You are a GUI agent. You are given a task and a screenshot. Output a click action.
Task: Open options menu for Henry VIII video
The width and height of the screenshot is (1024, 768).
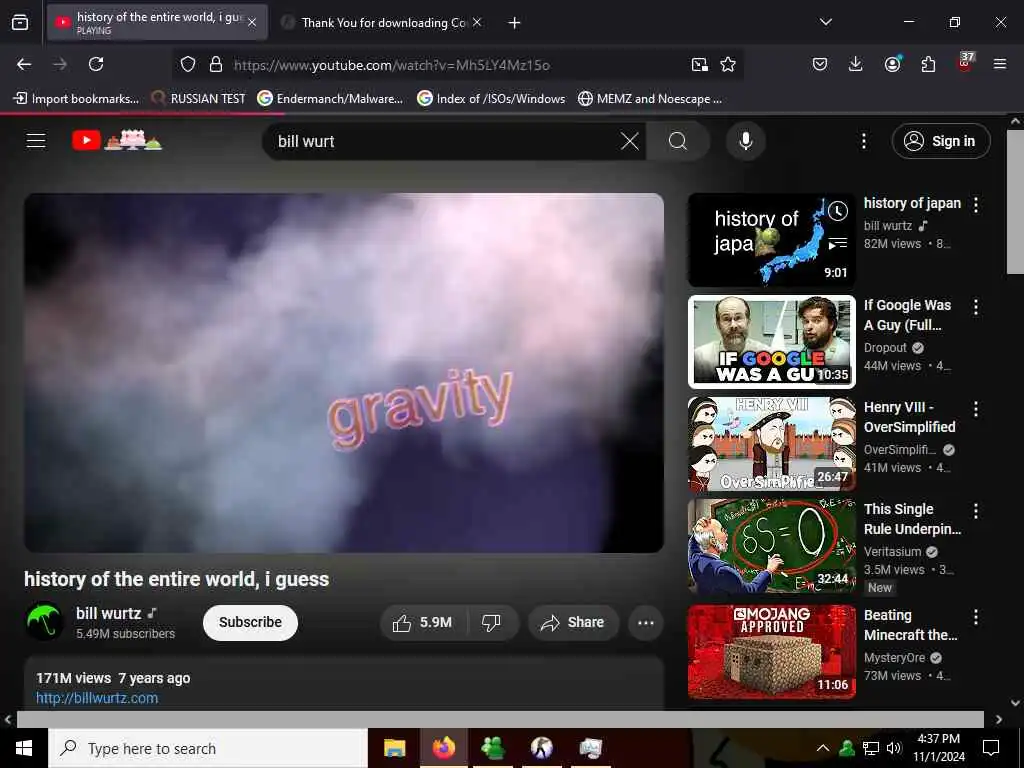tap(976, 409)
